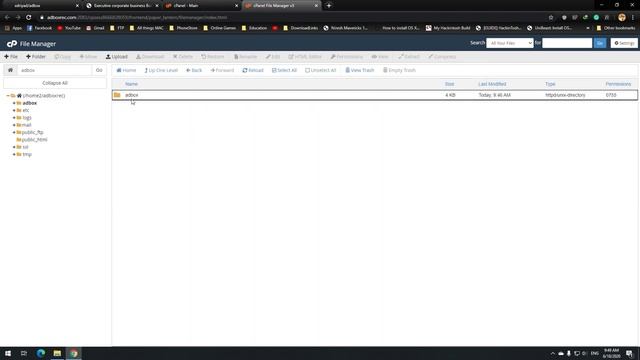The height and width of the screenshot is (360, 640).
Task: Click the Copy toolbar button
Action: pos(62,57)
